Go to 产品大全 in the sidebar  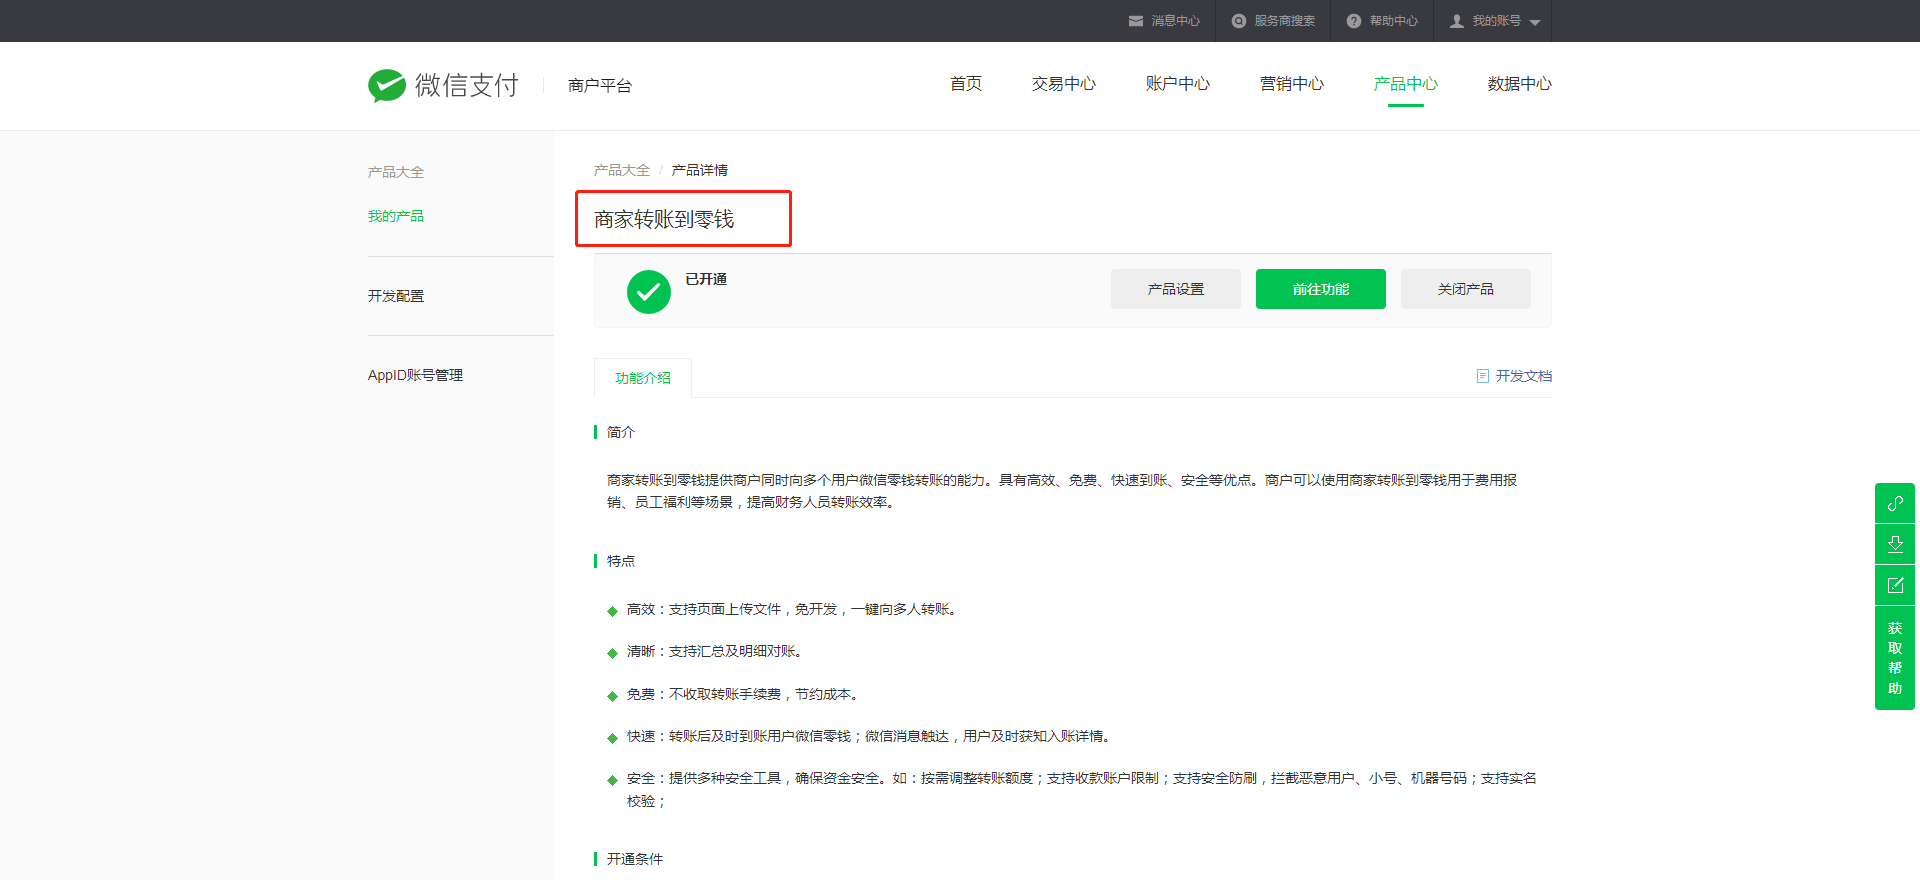[396, 172]
